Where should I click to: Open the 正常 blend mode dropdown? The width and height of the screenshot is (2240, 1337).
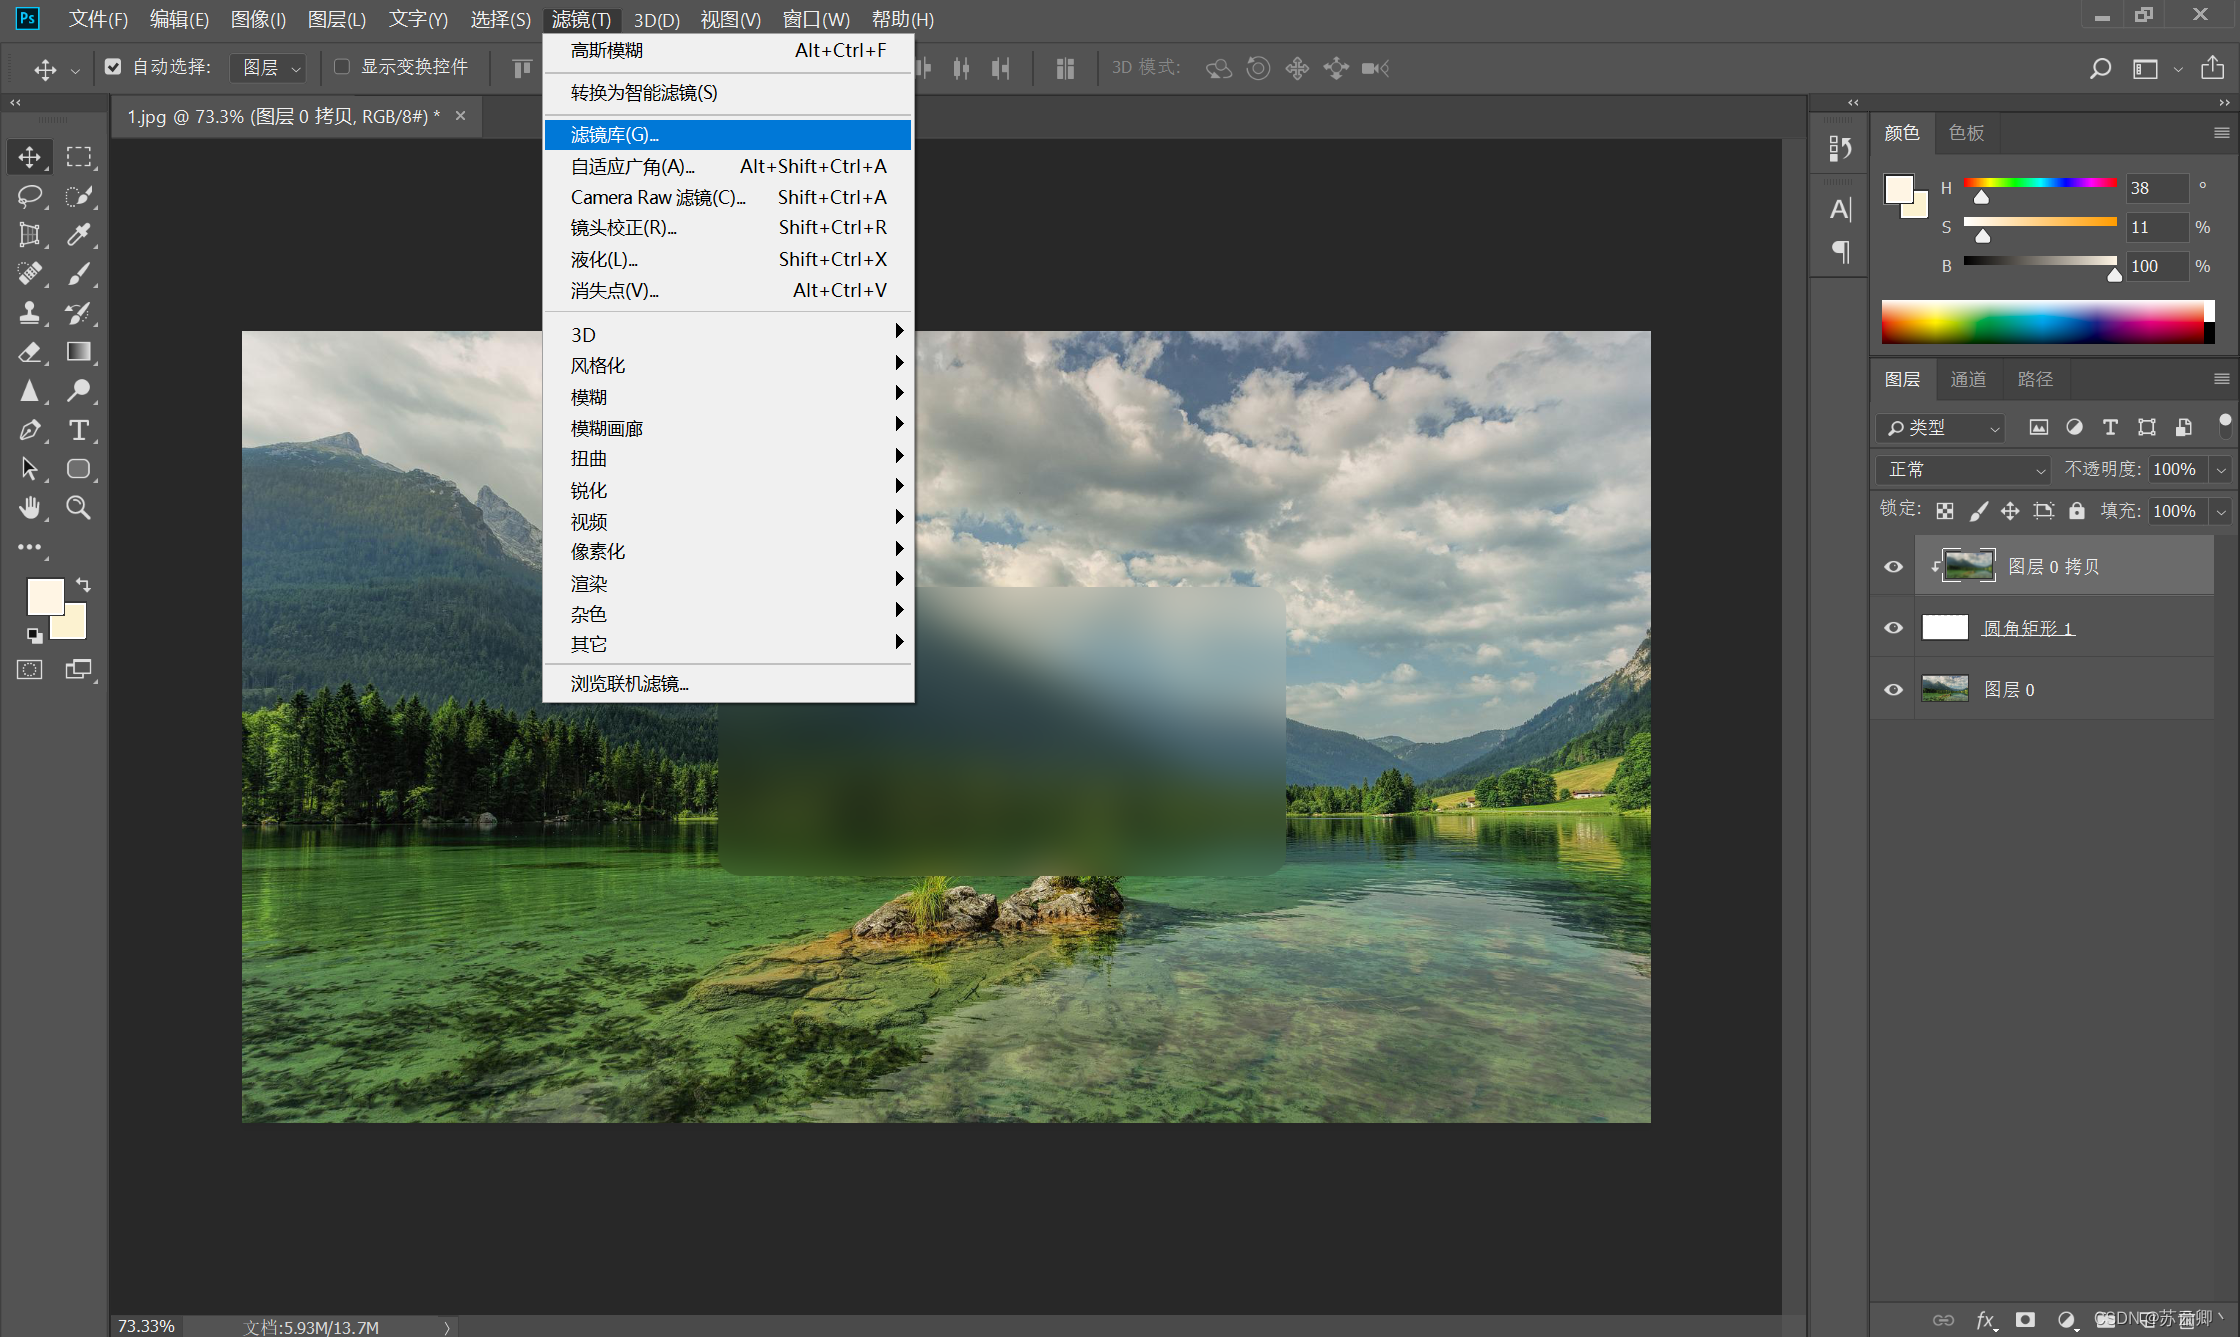pyautogui.click(x=1963, y=470)
